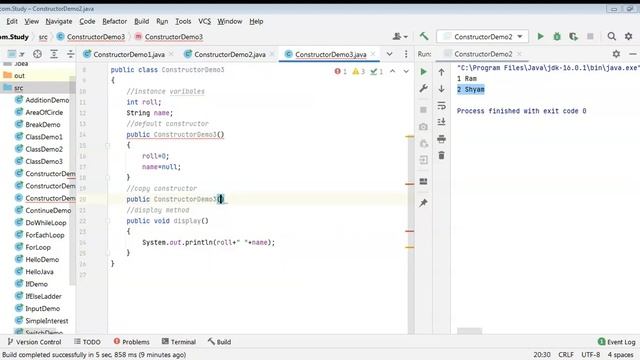This screenshot has height=360, width=640.
Task: Rerun program in Run panel
Action: (423, 72)
